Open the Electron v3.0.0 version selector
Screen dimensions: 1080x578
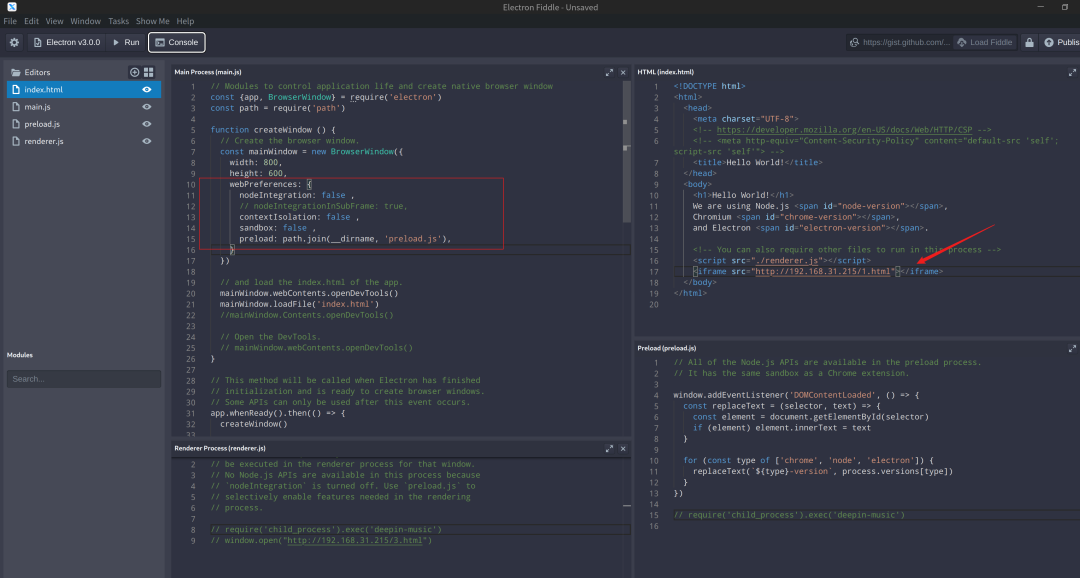[68, 42]
